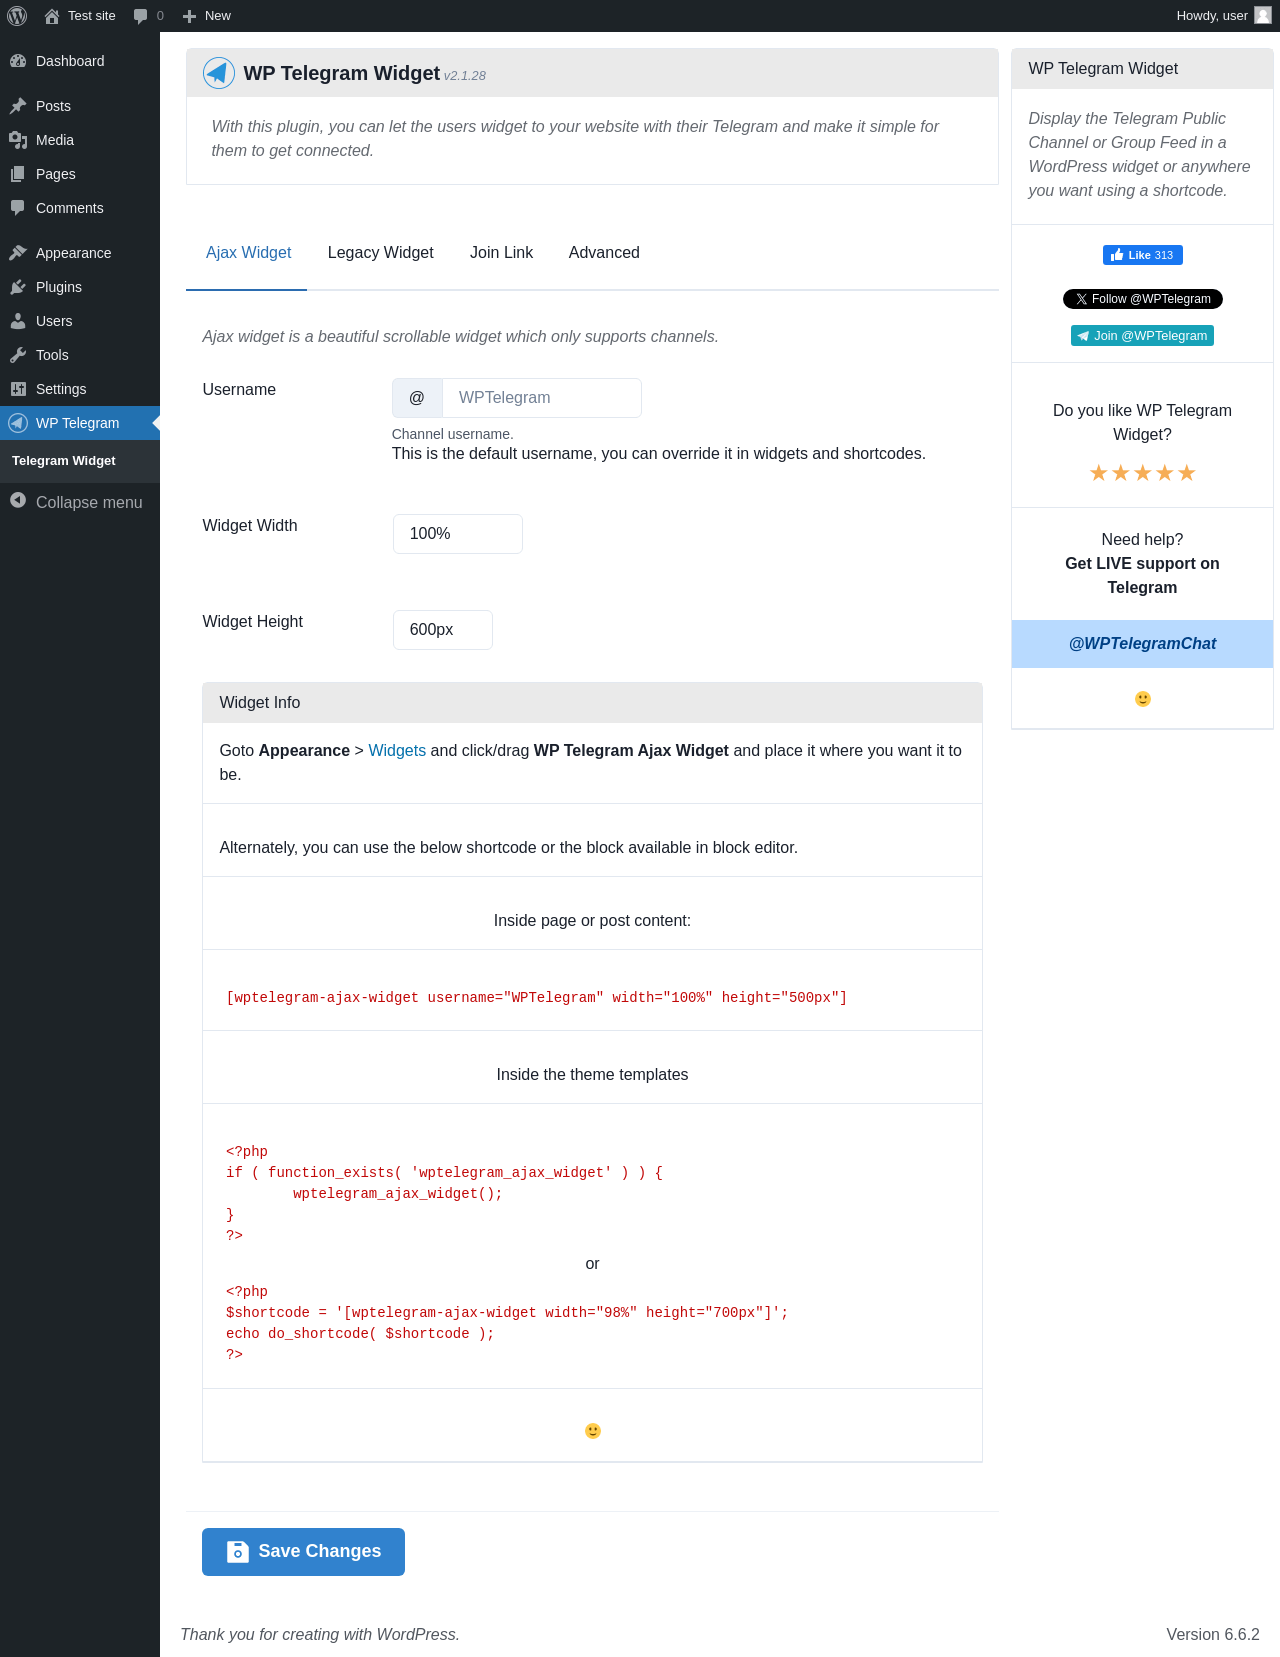Open the Dashboard menu item
1280x1657 pixels.
[x=80, y=61]
